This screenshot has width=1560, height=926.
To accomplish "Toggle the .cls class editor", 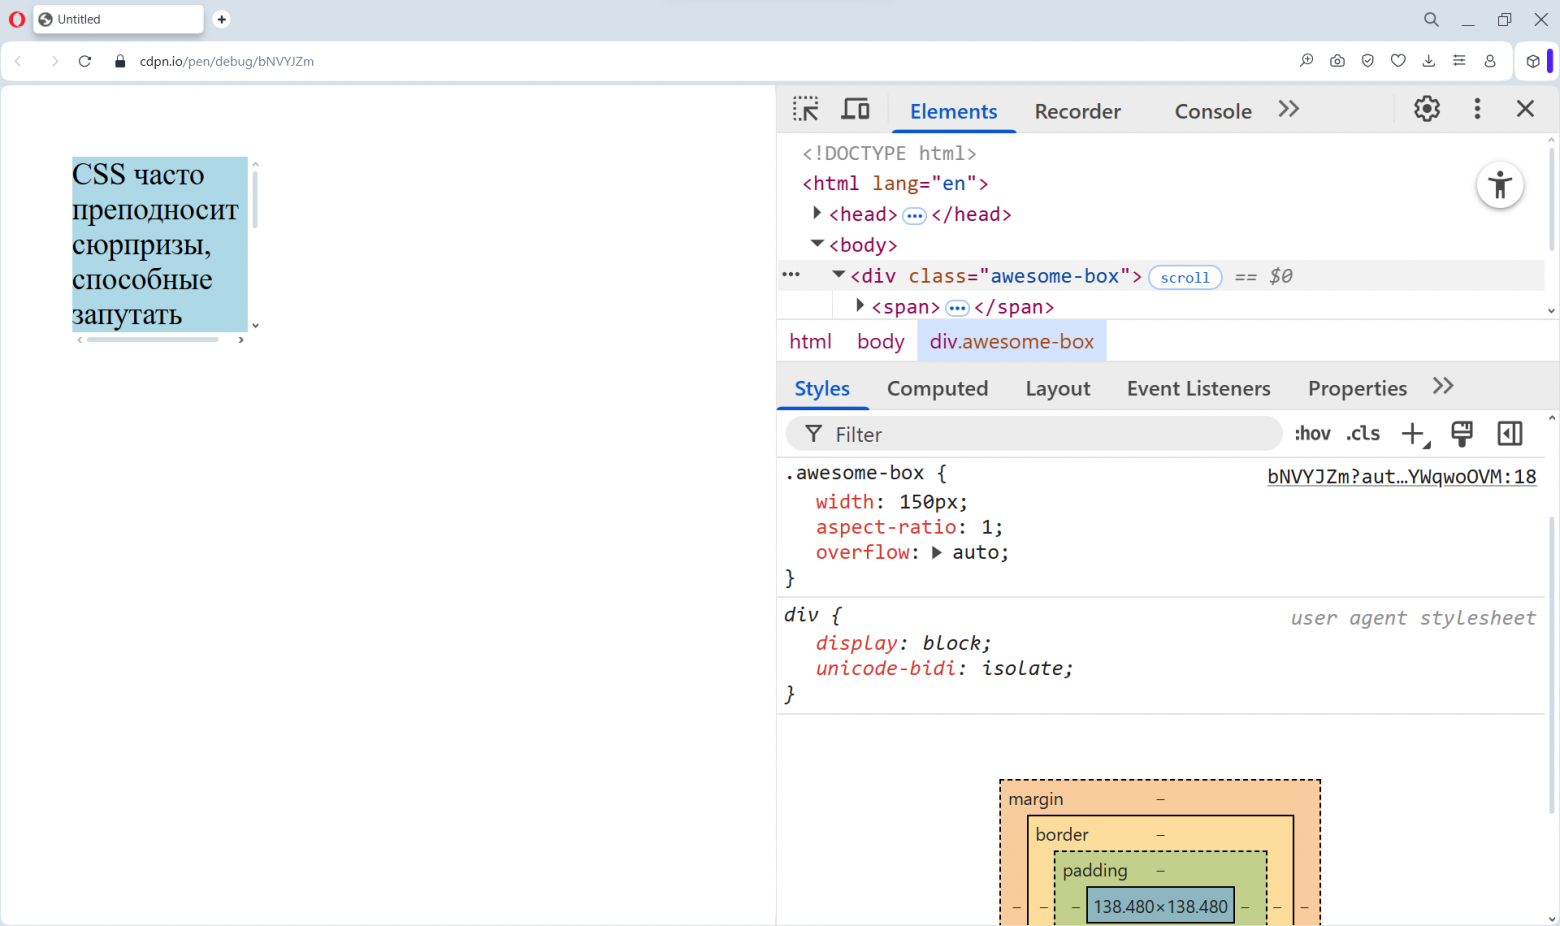I will (1363, 434).
